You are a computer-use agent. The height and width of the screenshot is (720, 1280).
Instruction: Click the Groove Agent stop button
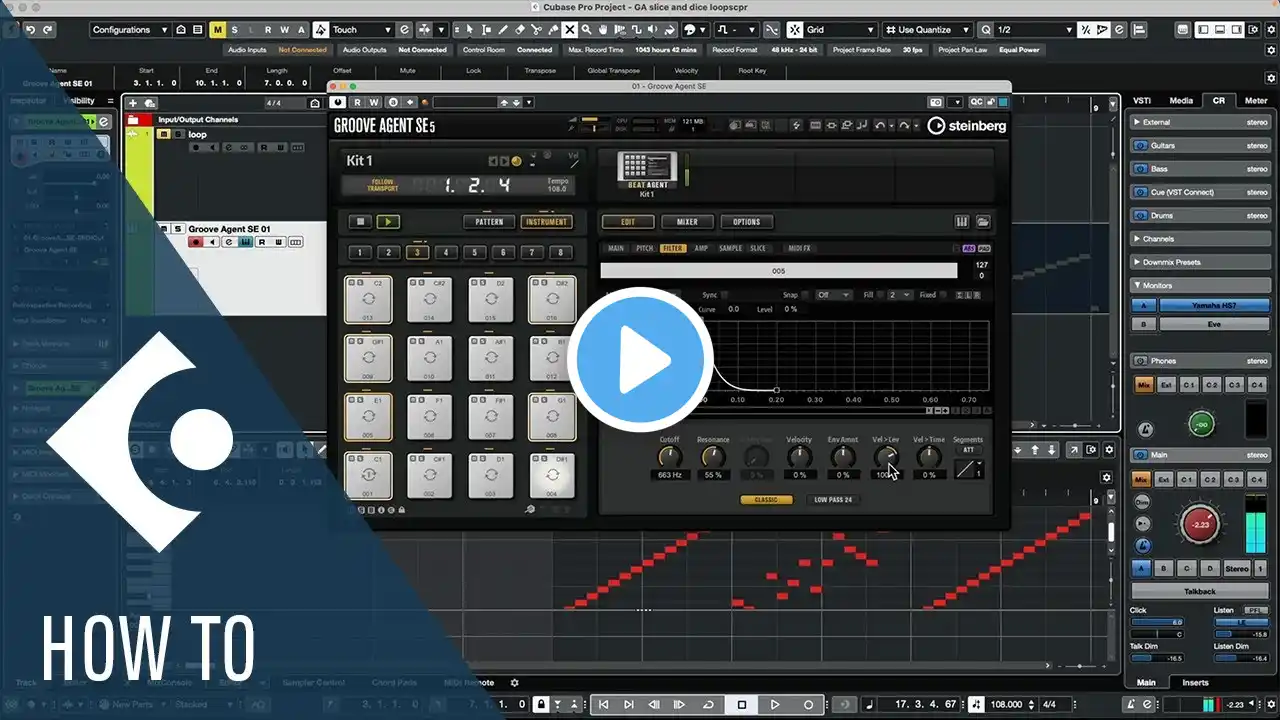(x=360, y=222)
